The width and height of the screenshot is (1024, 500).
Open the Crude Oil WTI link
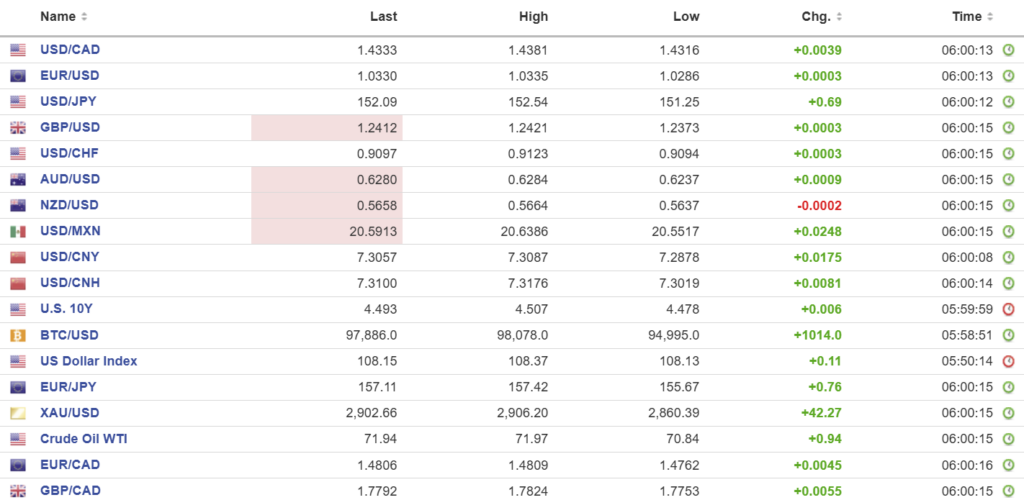coord(83,439)
